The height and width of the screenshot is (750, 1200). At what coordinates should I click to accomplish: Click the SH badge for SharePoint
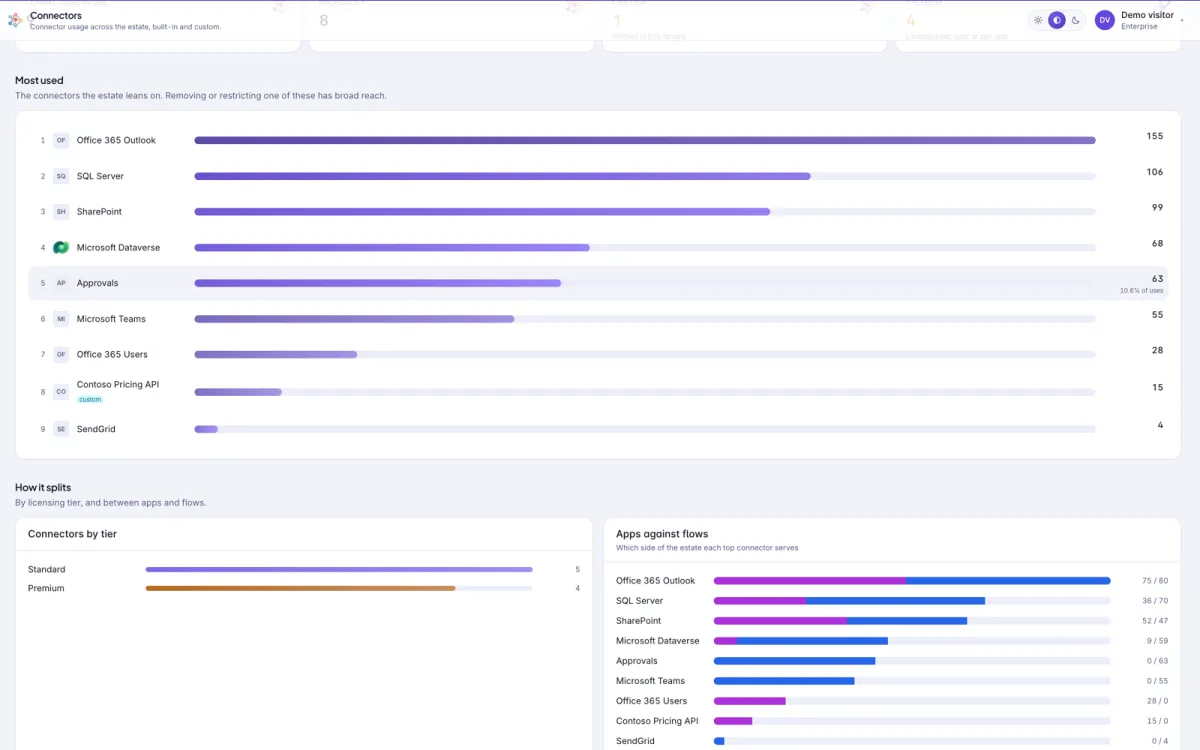[x=61, y=212]
